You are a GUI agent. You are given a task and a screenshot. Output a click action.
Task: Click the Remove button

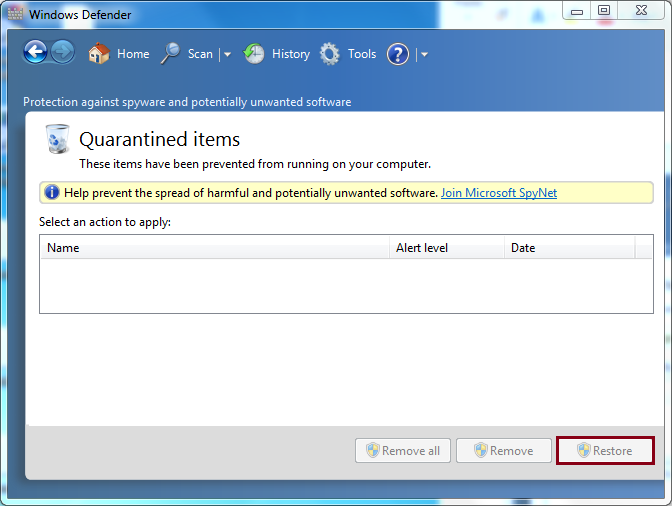pos(504,451)
